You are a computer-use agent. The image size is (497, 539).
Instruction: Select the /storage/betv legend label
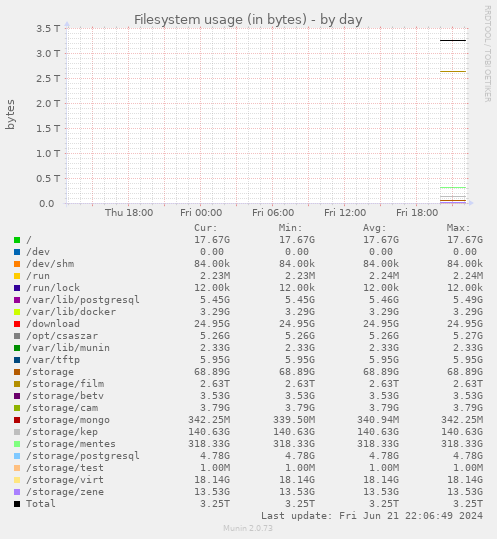(65, 396)
